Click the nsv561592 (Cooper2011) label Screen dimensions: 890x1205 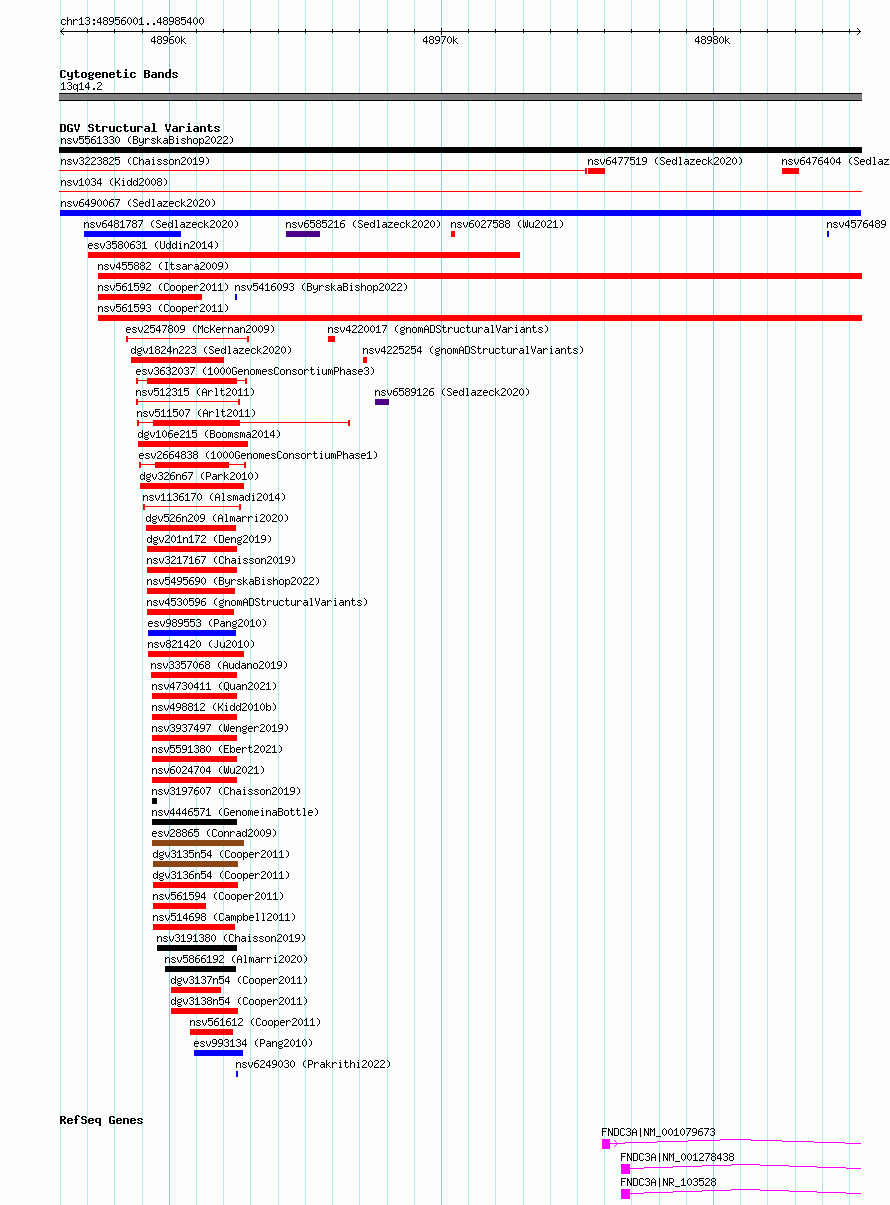pos(163,287)
